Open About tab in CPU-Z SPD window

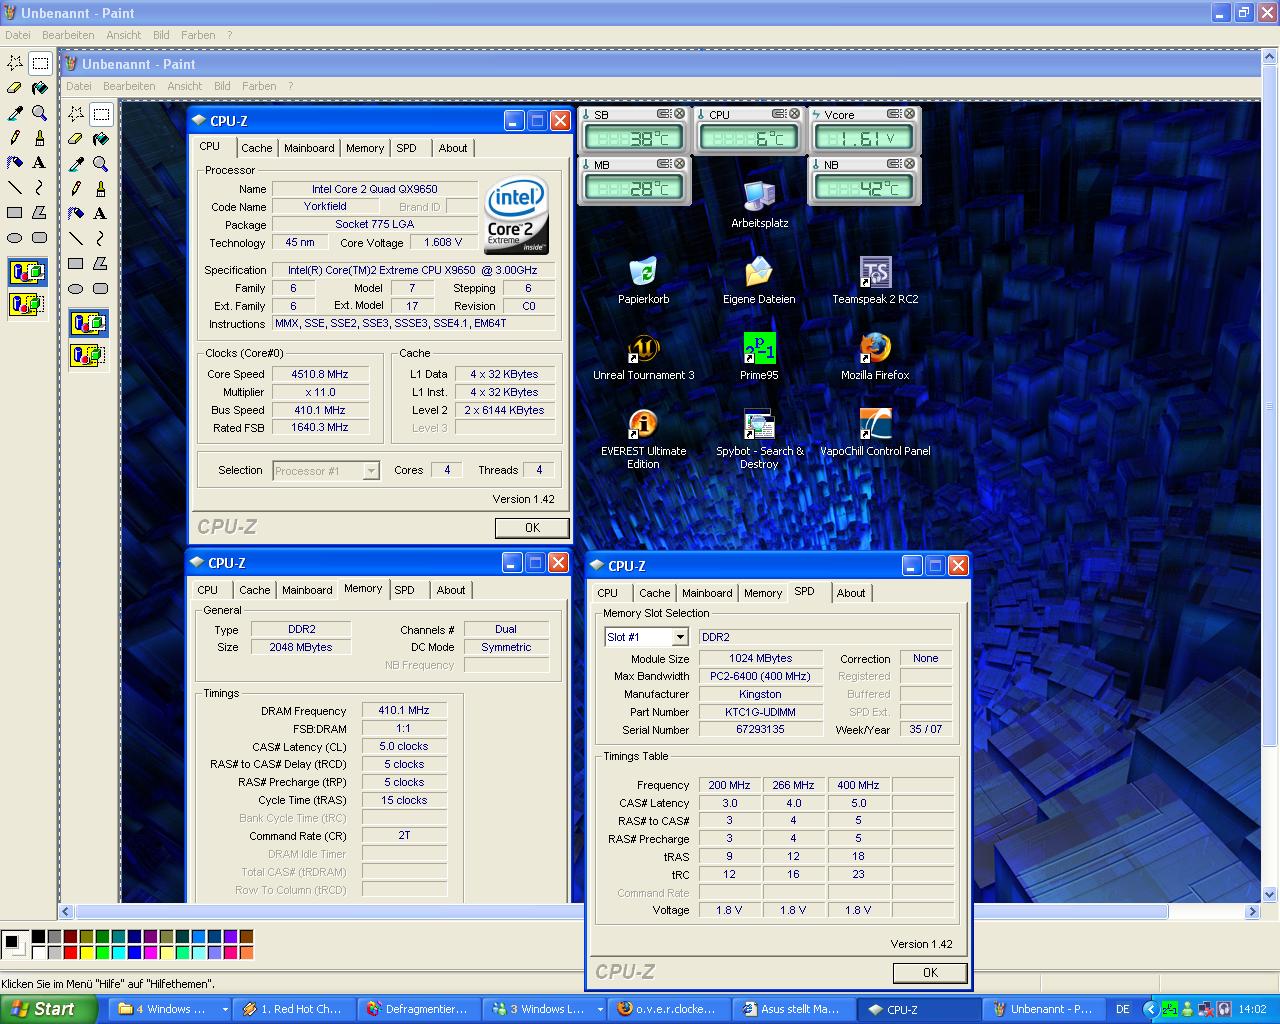click(x=851, y=593)
